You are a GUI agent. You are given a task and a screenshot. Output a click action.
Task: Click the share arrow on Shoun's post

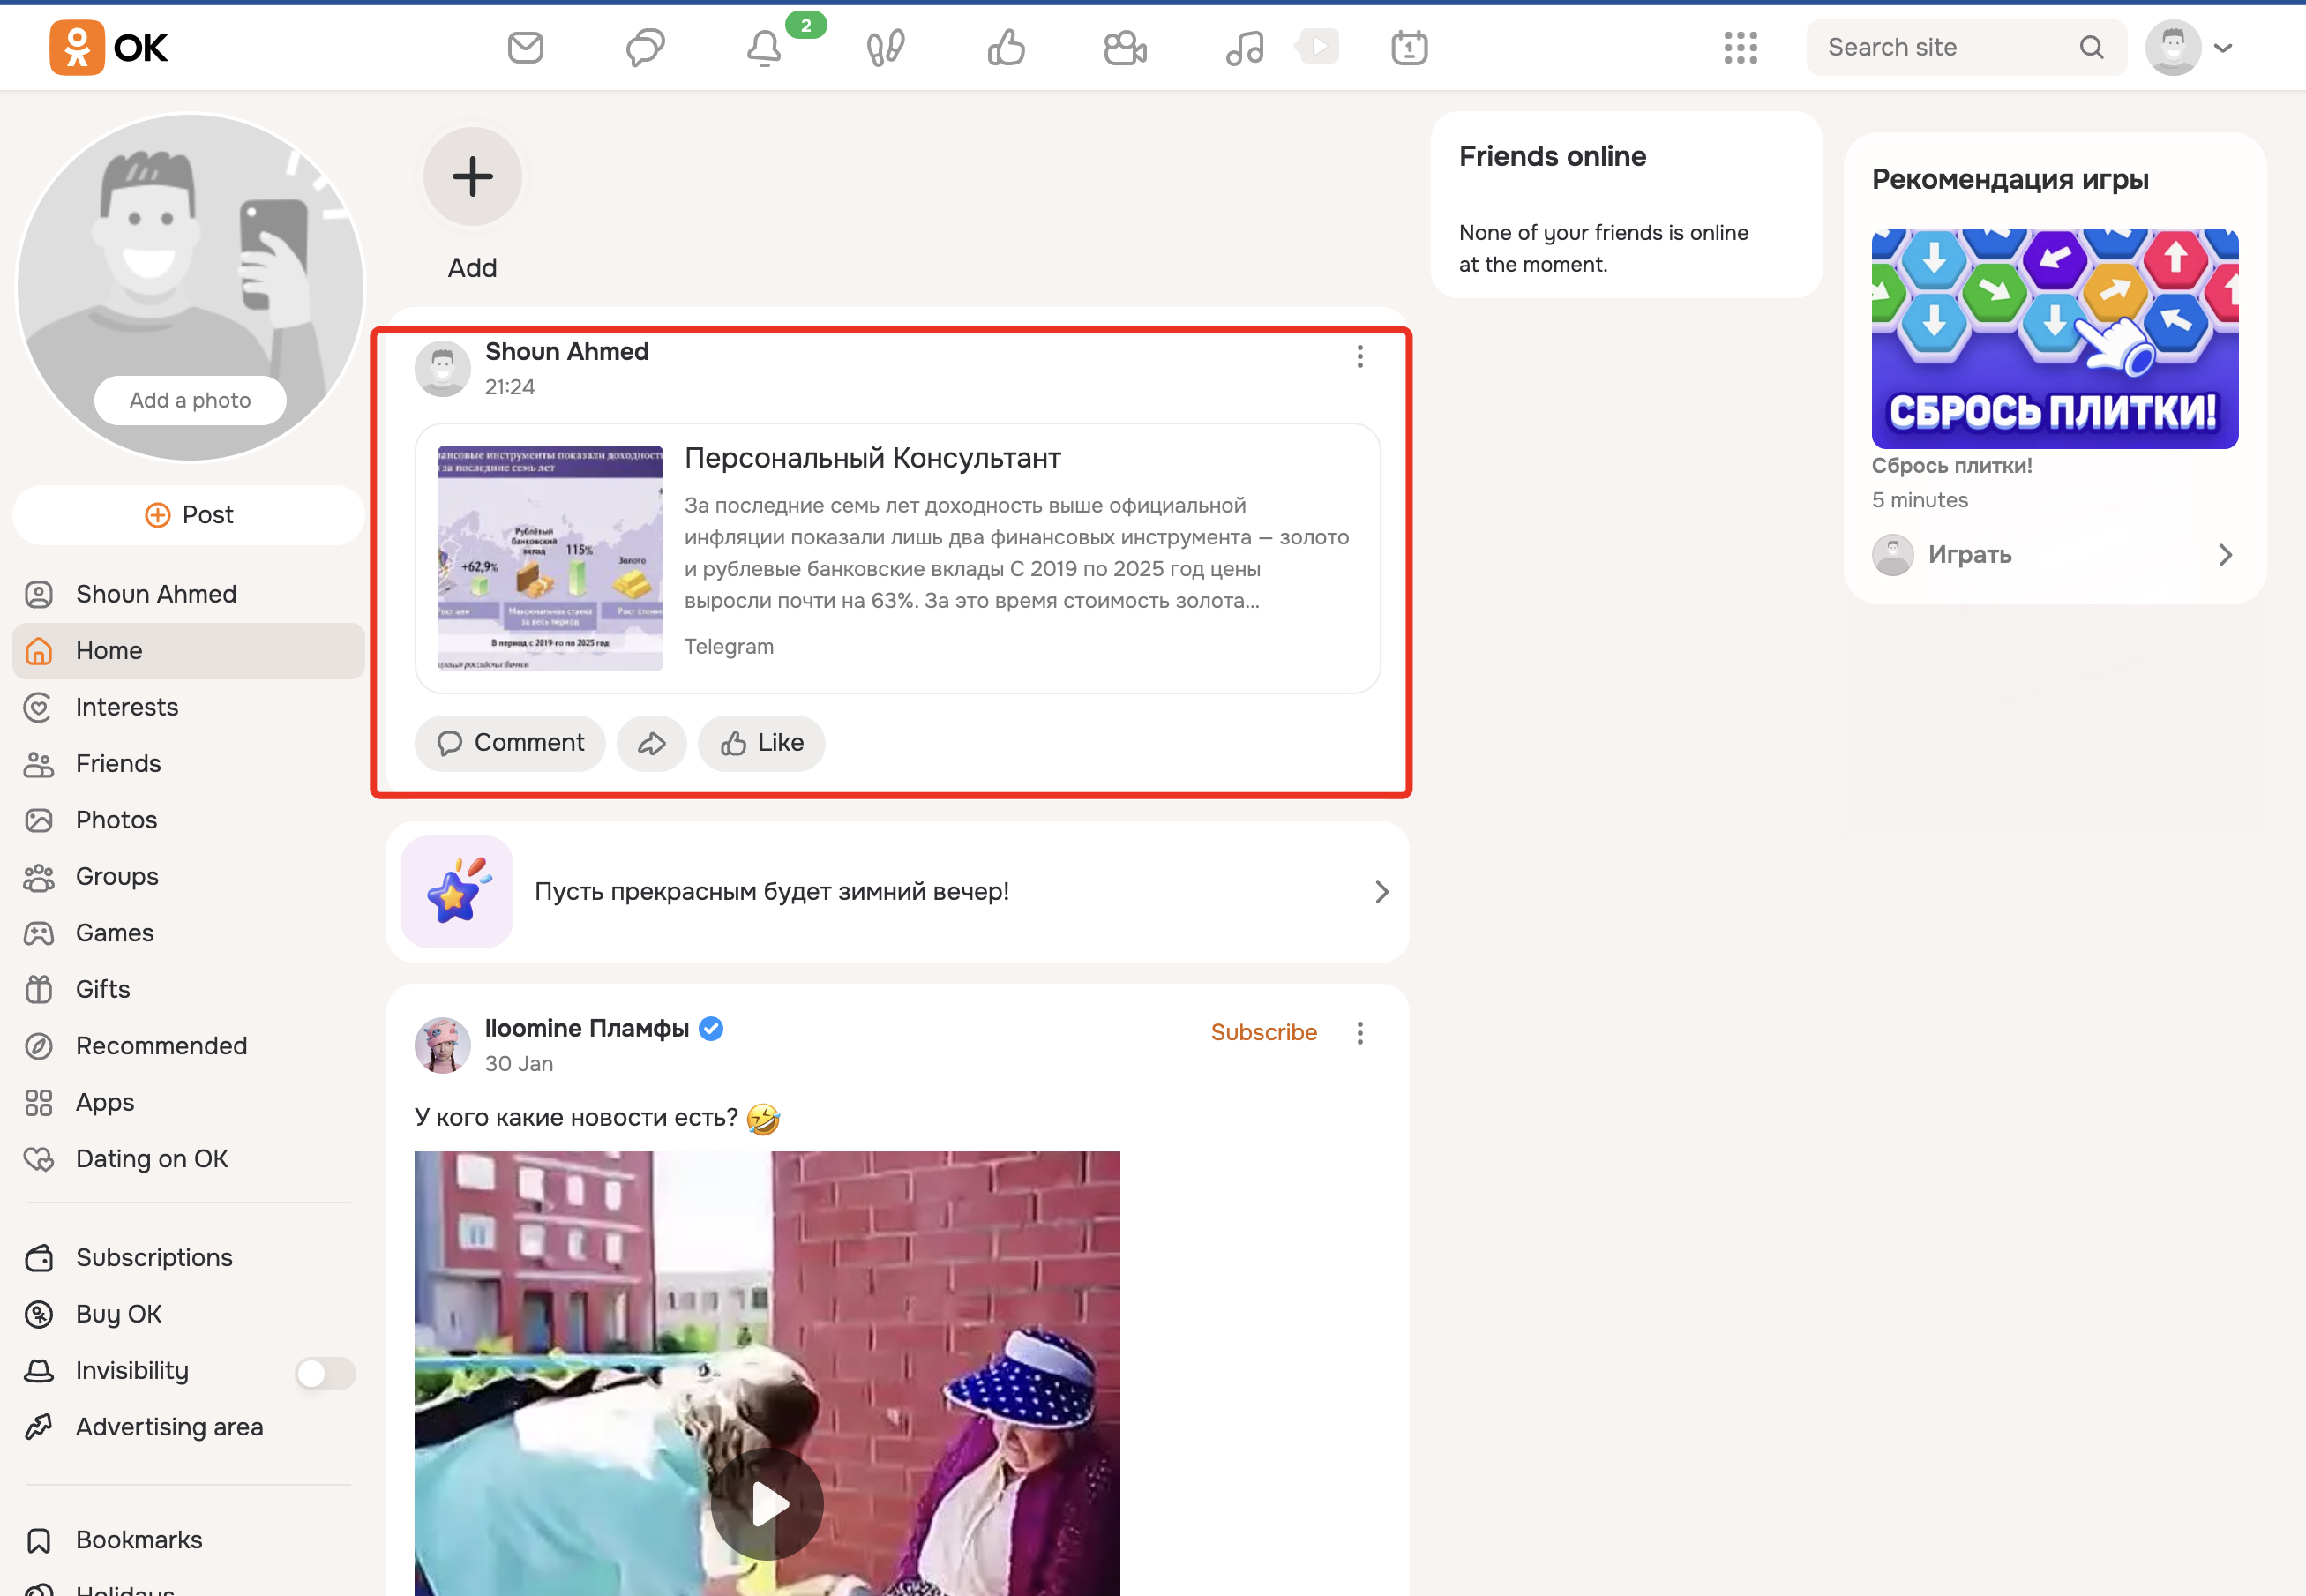pos(651,743)
